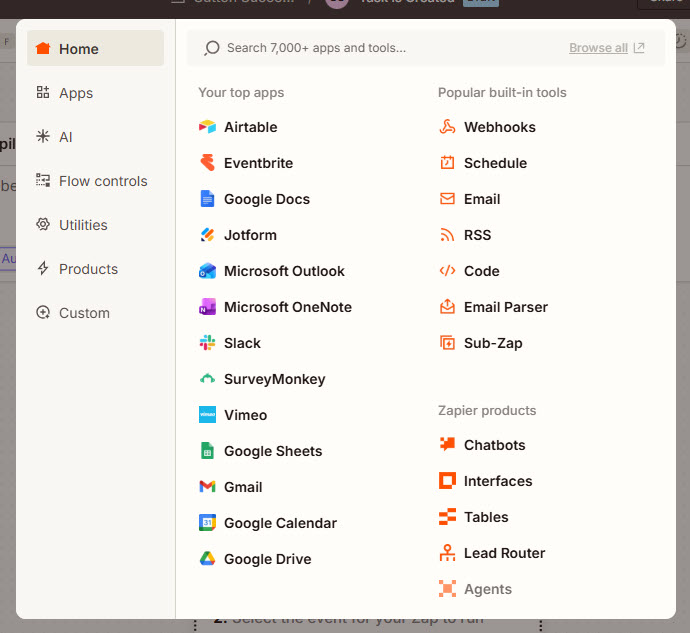Select Chatbots product label

494,445
